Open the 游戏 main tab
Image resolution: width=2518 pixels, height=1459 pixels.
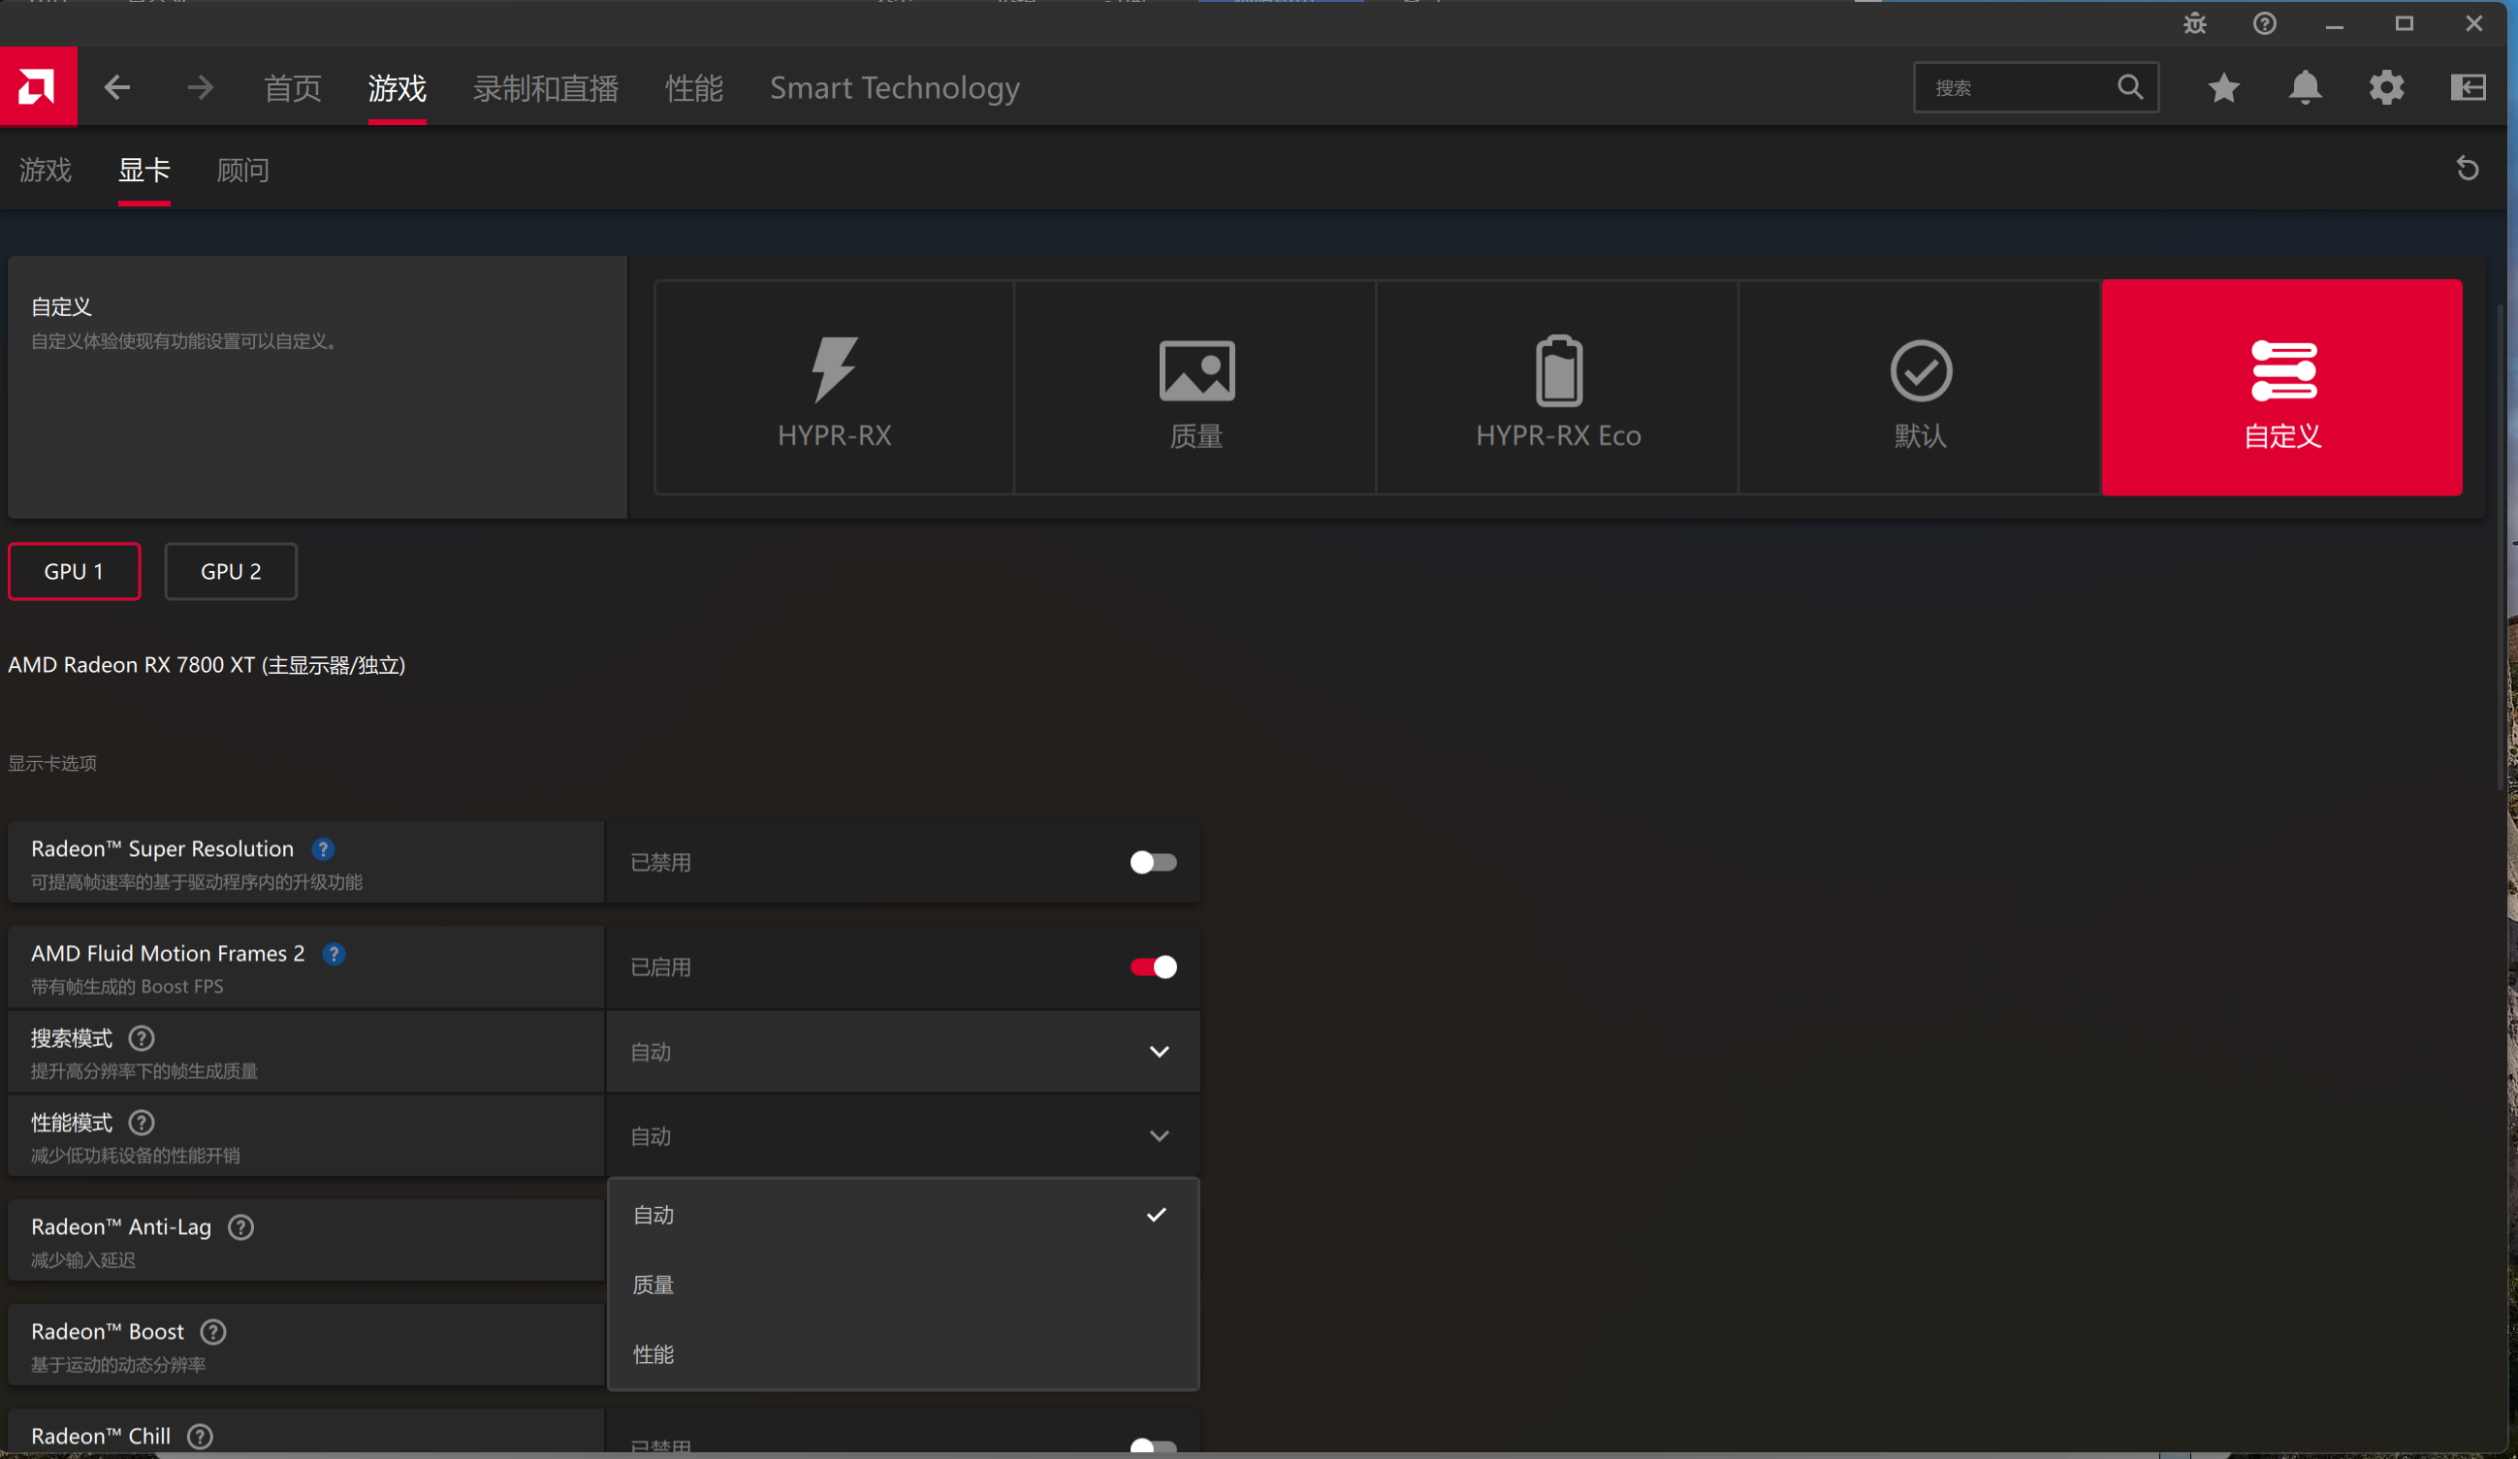coord(397,88)
